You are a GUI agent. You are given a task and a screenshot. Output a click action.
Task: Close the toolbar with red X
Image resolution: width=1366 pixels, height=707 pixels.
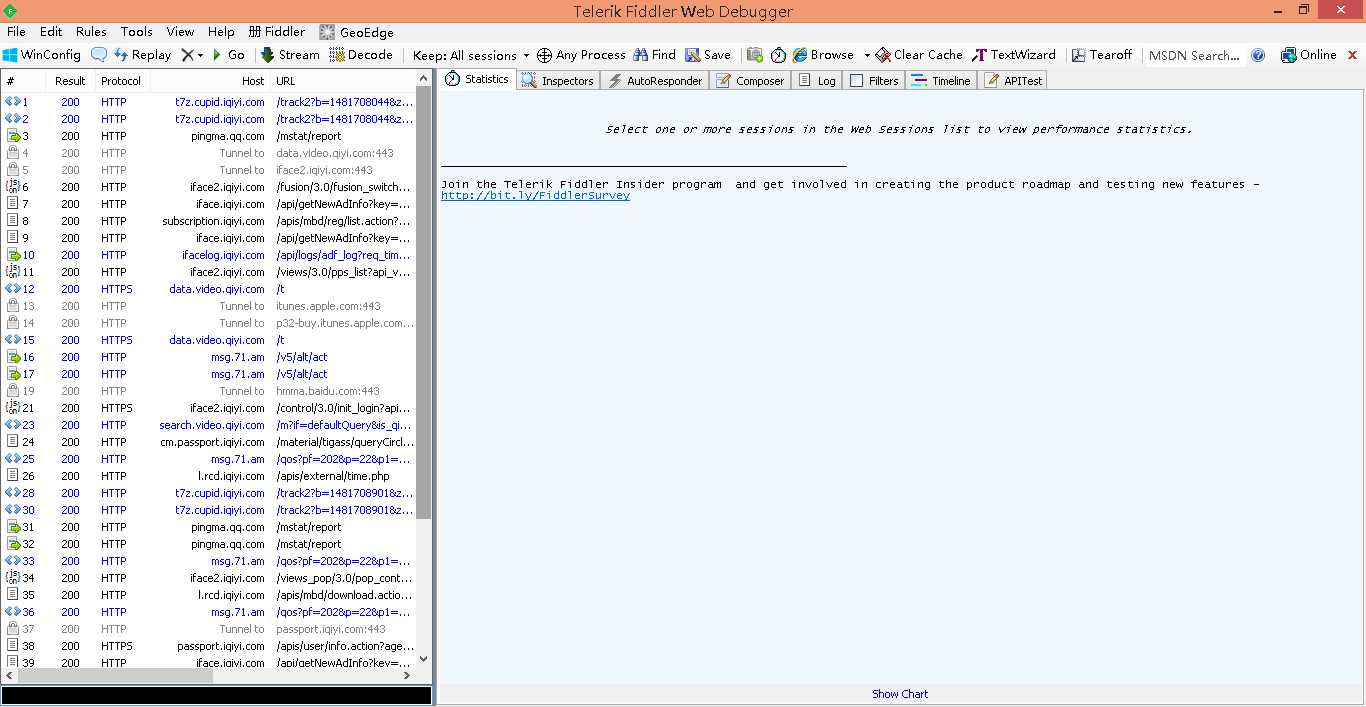[x=1353, y=55]
